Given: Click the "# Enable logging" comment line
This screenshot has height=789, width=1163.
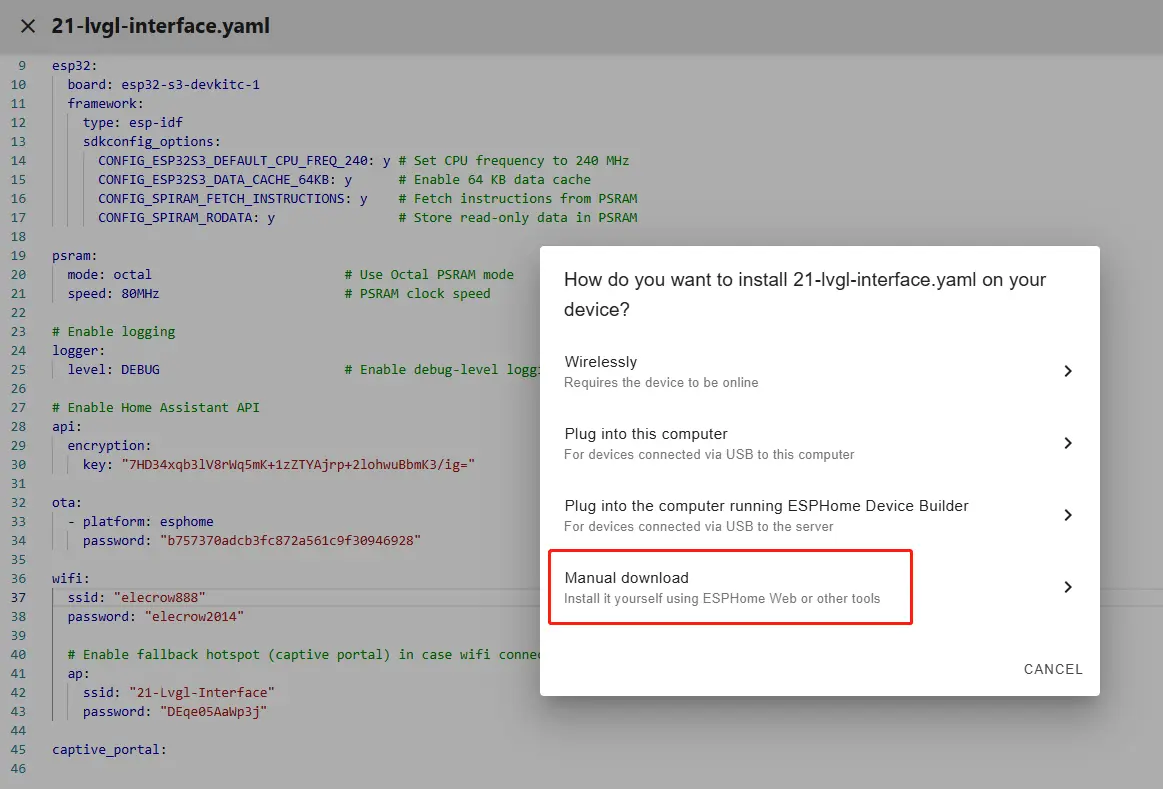Looking at the screenshot, I should (x=113, y=332).
